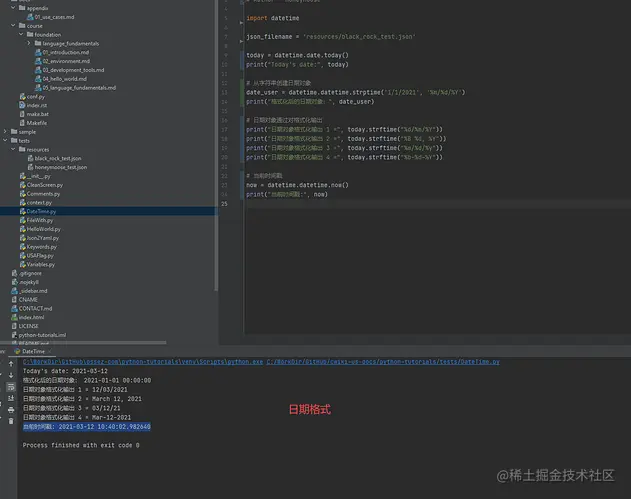The height and width of the screenshot is (499, 631).
Task: Click the folder icon of the resources directory
Action: point(22,150)
